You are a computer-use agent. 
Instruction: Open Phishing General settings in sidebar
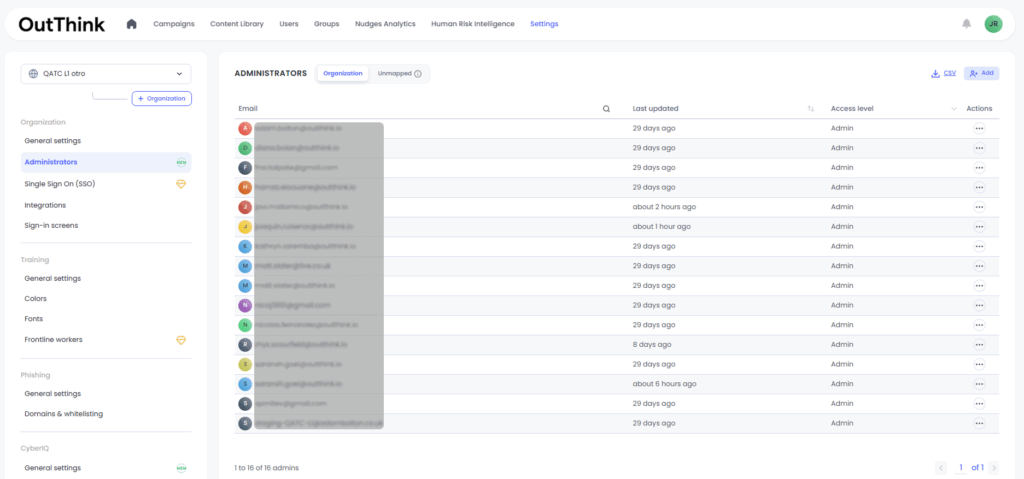(53, 394)
